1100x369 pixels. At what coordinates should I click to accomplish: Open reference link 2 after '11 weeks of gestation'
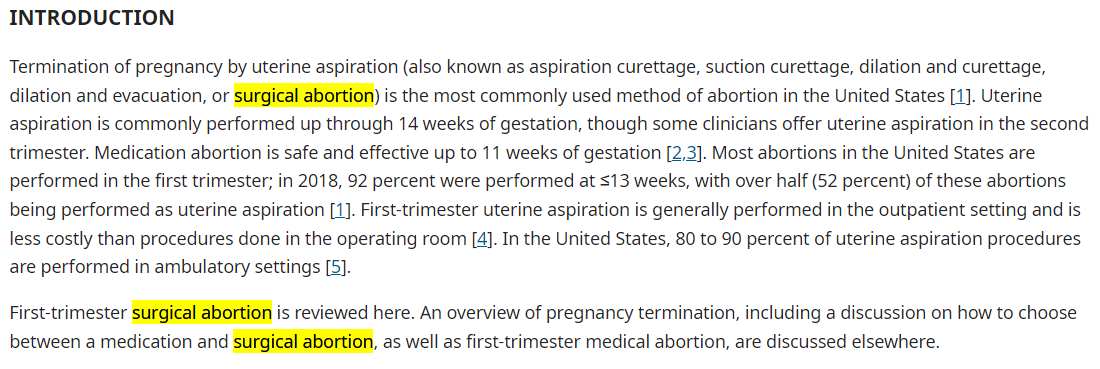point(676,153)
